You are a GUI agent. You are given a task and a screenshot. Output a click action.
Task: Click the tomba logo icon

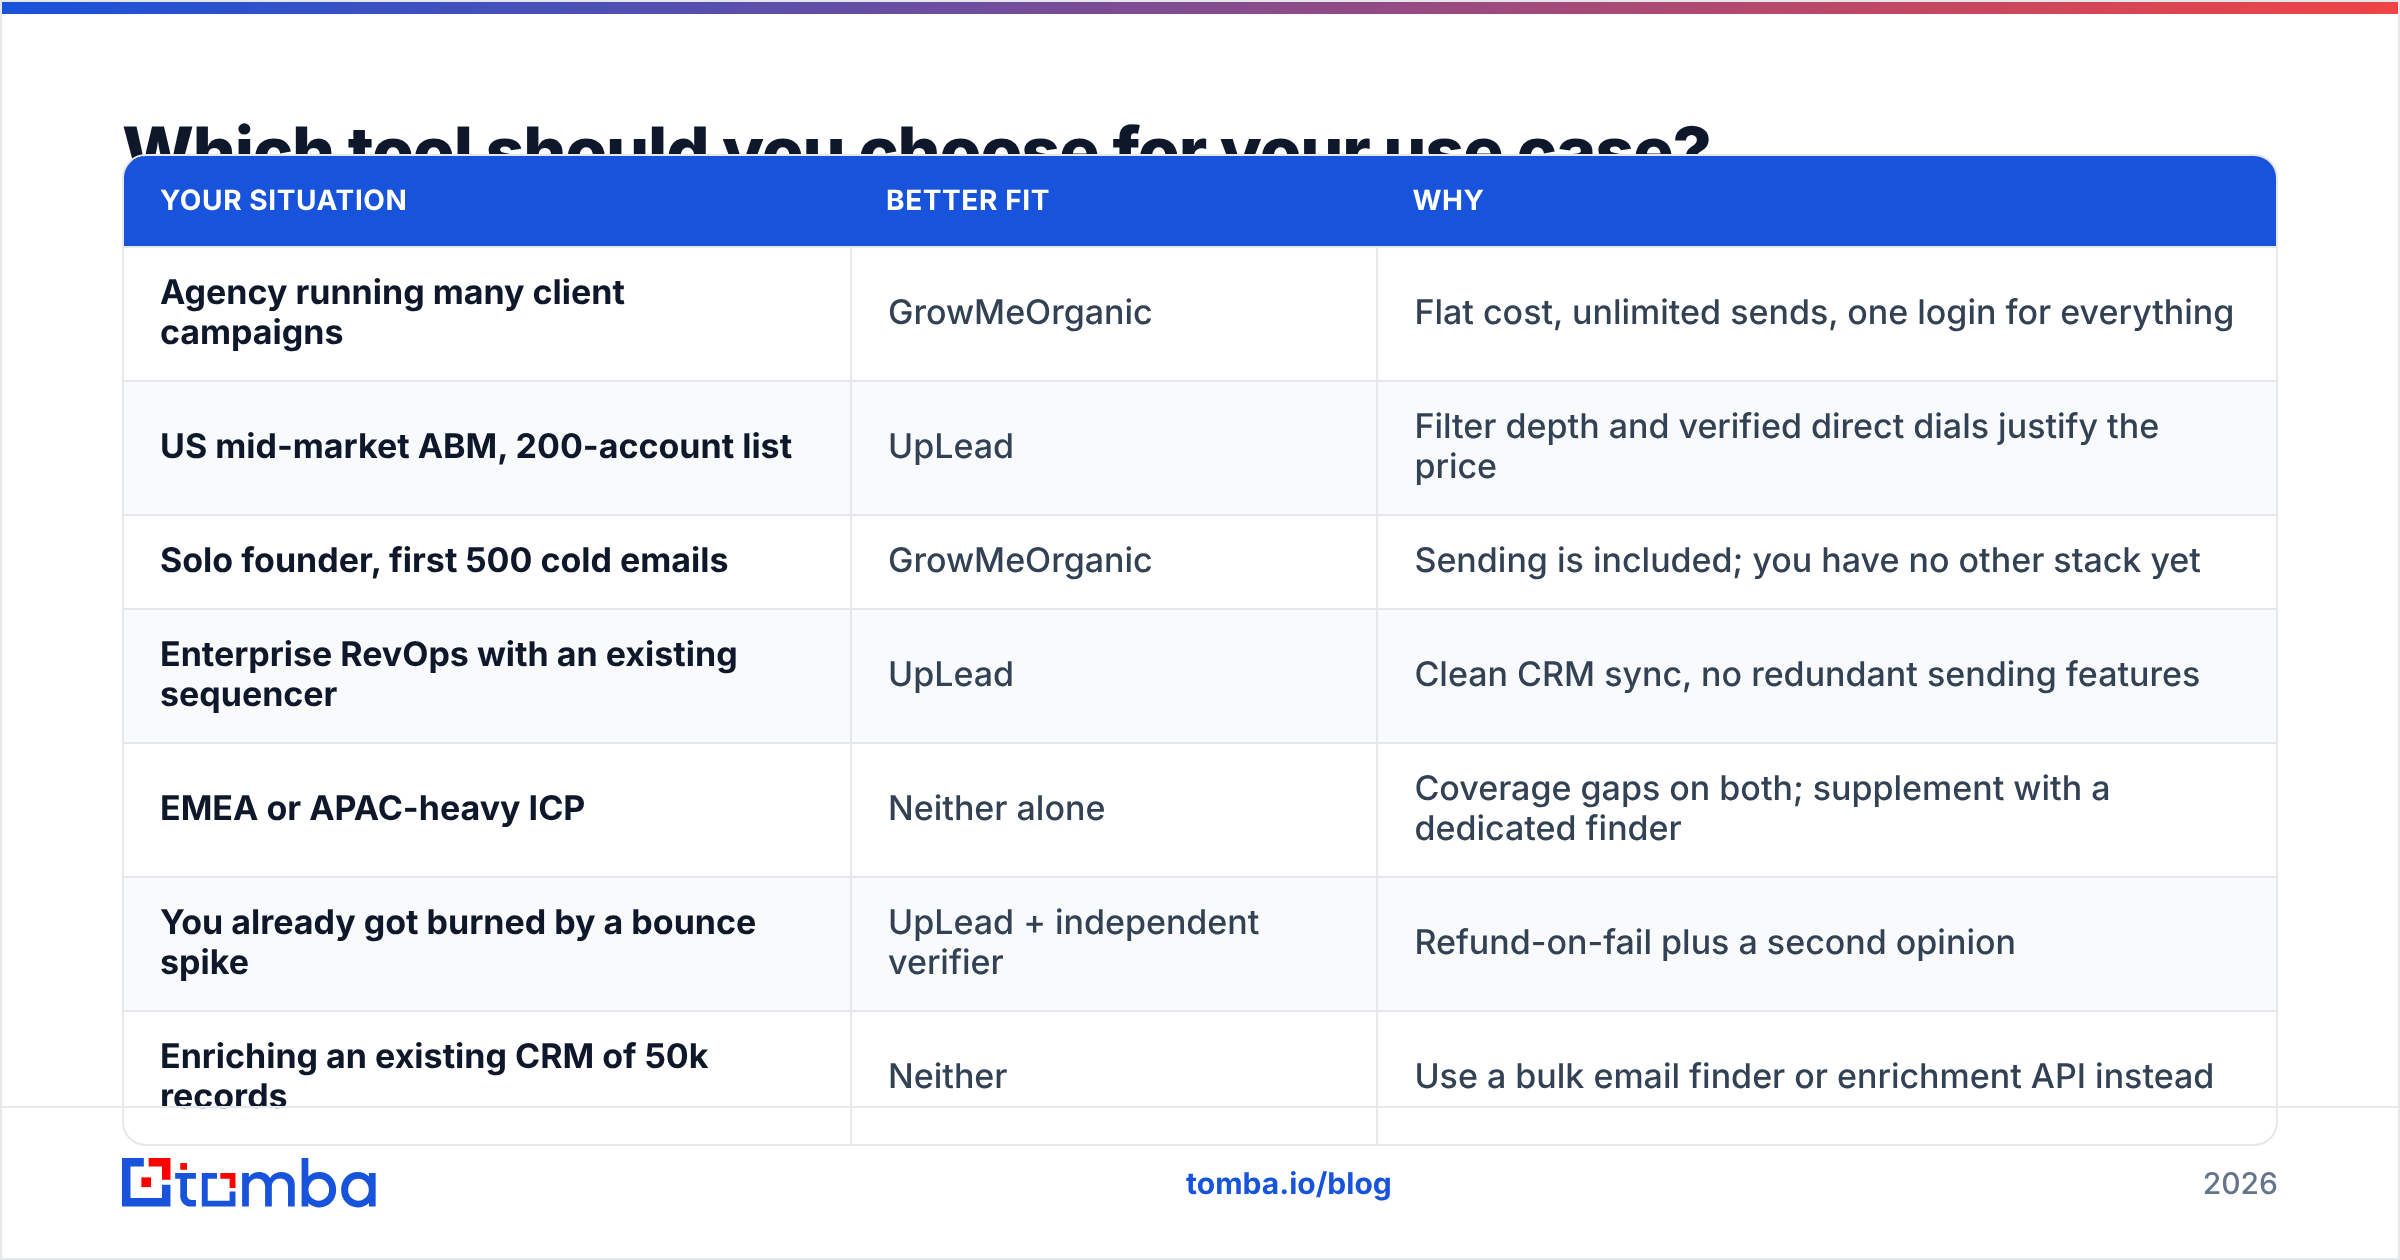248,1183
